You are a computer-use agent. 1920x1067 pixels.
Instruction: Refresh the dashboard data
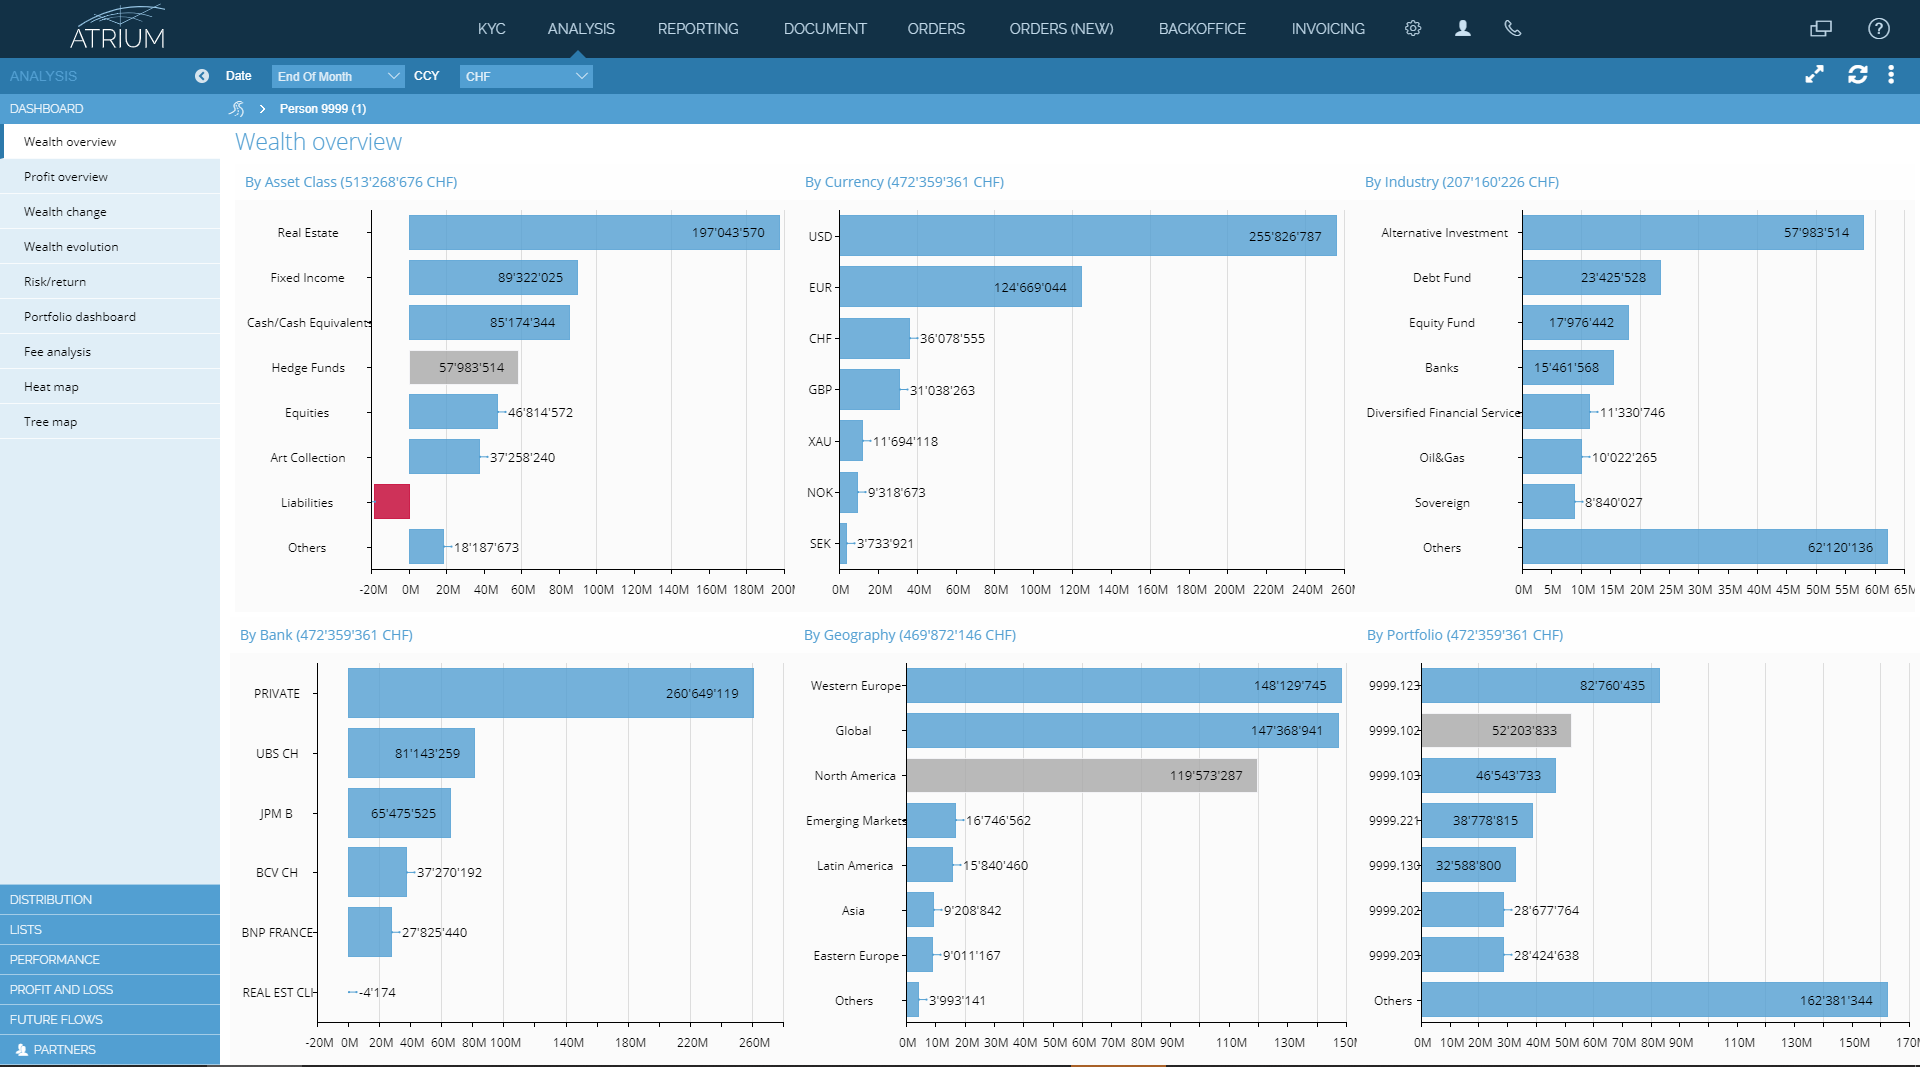click(x=1857, y=75)
